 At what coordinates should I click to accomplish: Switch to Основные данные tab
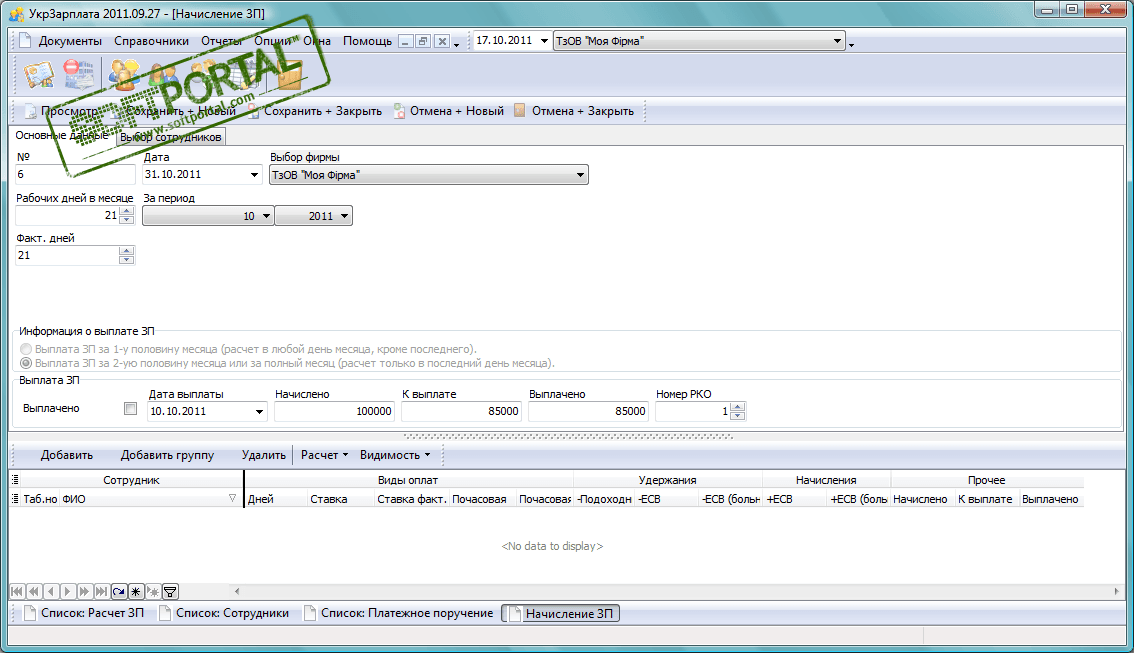point(62,135)
